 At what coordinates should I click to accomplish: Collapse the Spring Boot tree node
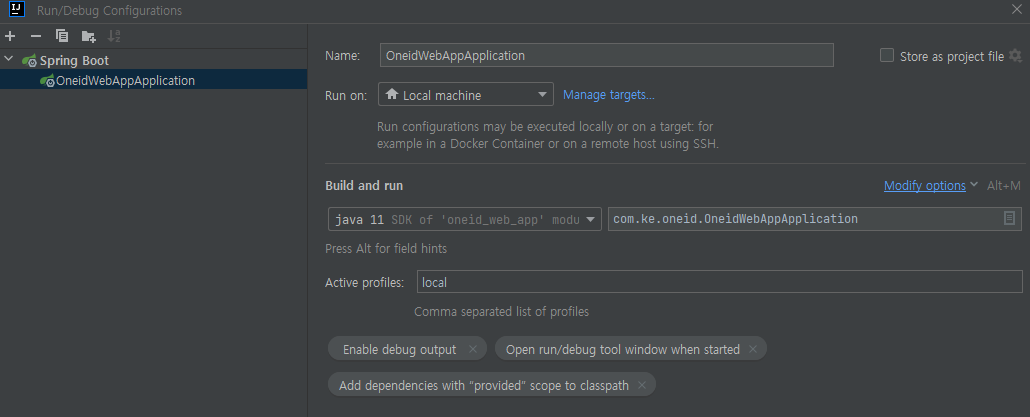[x=9, y=60]
